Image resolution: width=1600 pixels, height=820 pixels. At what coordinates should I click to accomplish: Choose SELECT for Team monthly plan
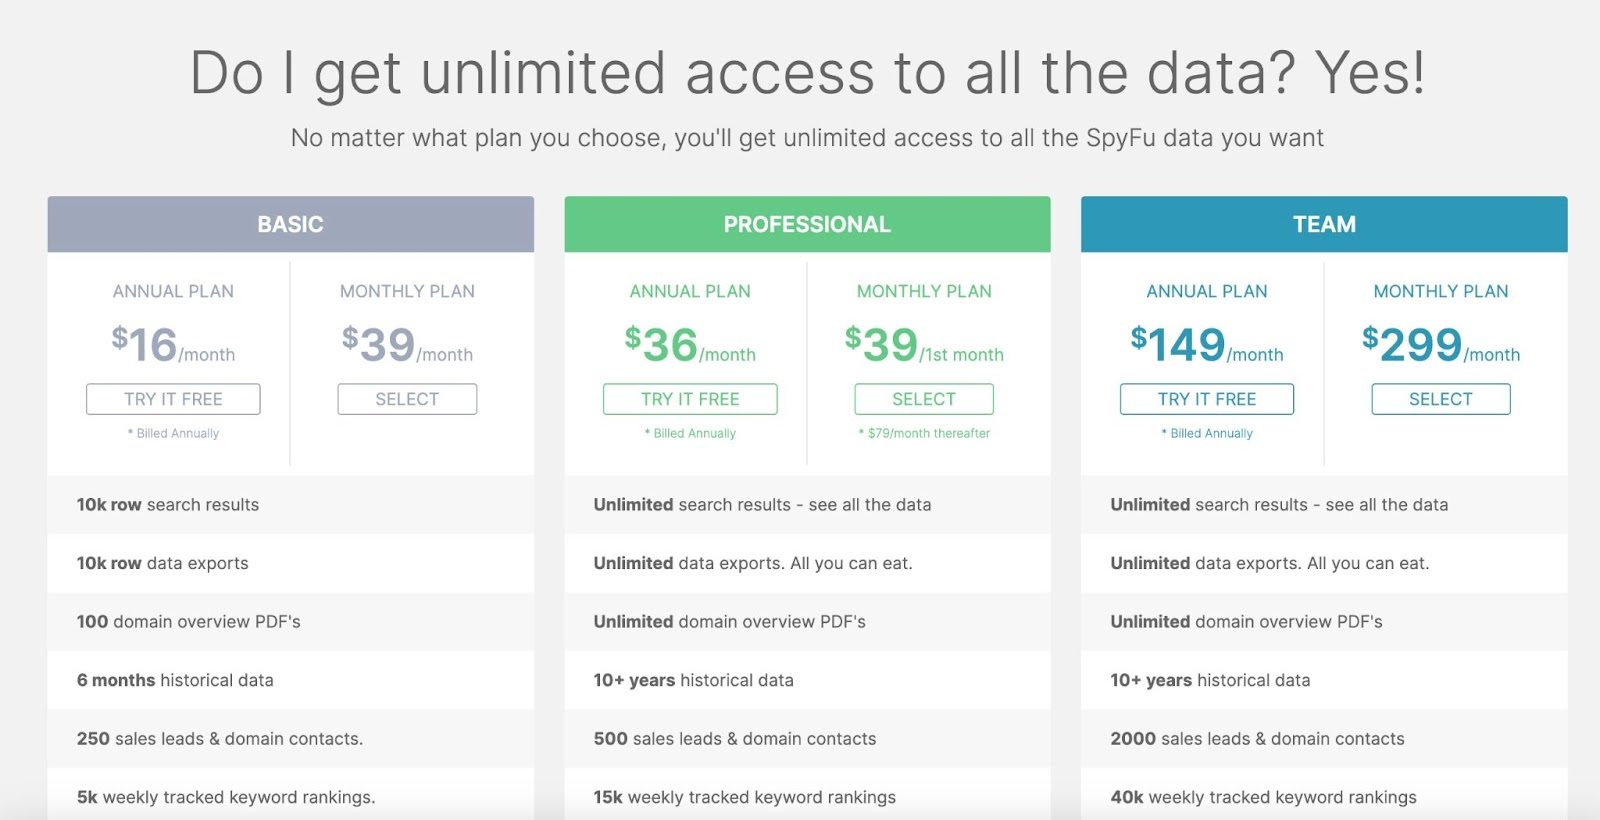1441,399
